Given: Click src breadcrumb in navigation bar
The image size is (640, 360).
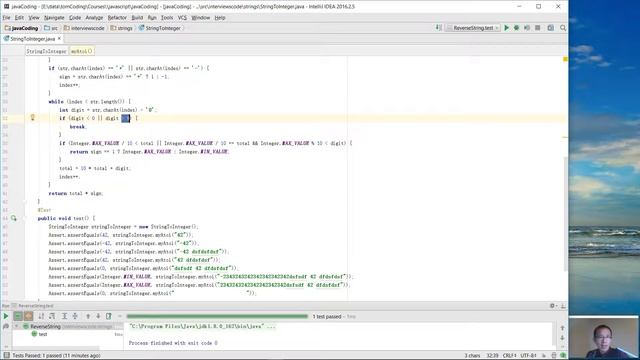Looking at the screenshot, I should click(x=51, y=28).
